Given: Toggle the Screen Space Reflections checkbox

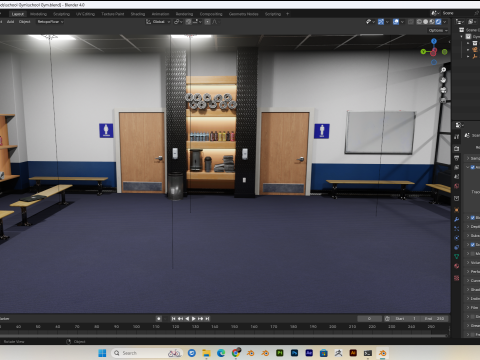Looking at the screenshot, I should tap(473, 245).
